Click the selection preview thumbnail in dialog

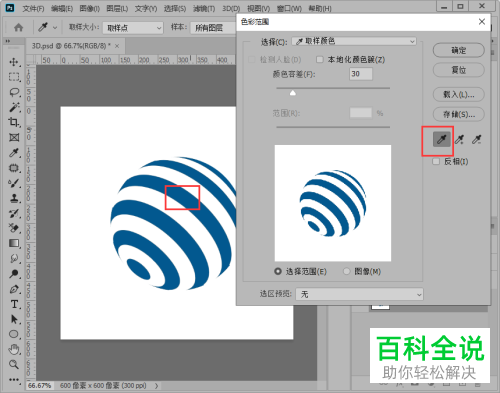tap(333, 203)
